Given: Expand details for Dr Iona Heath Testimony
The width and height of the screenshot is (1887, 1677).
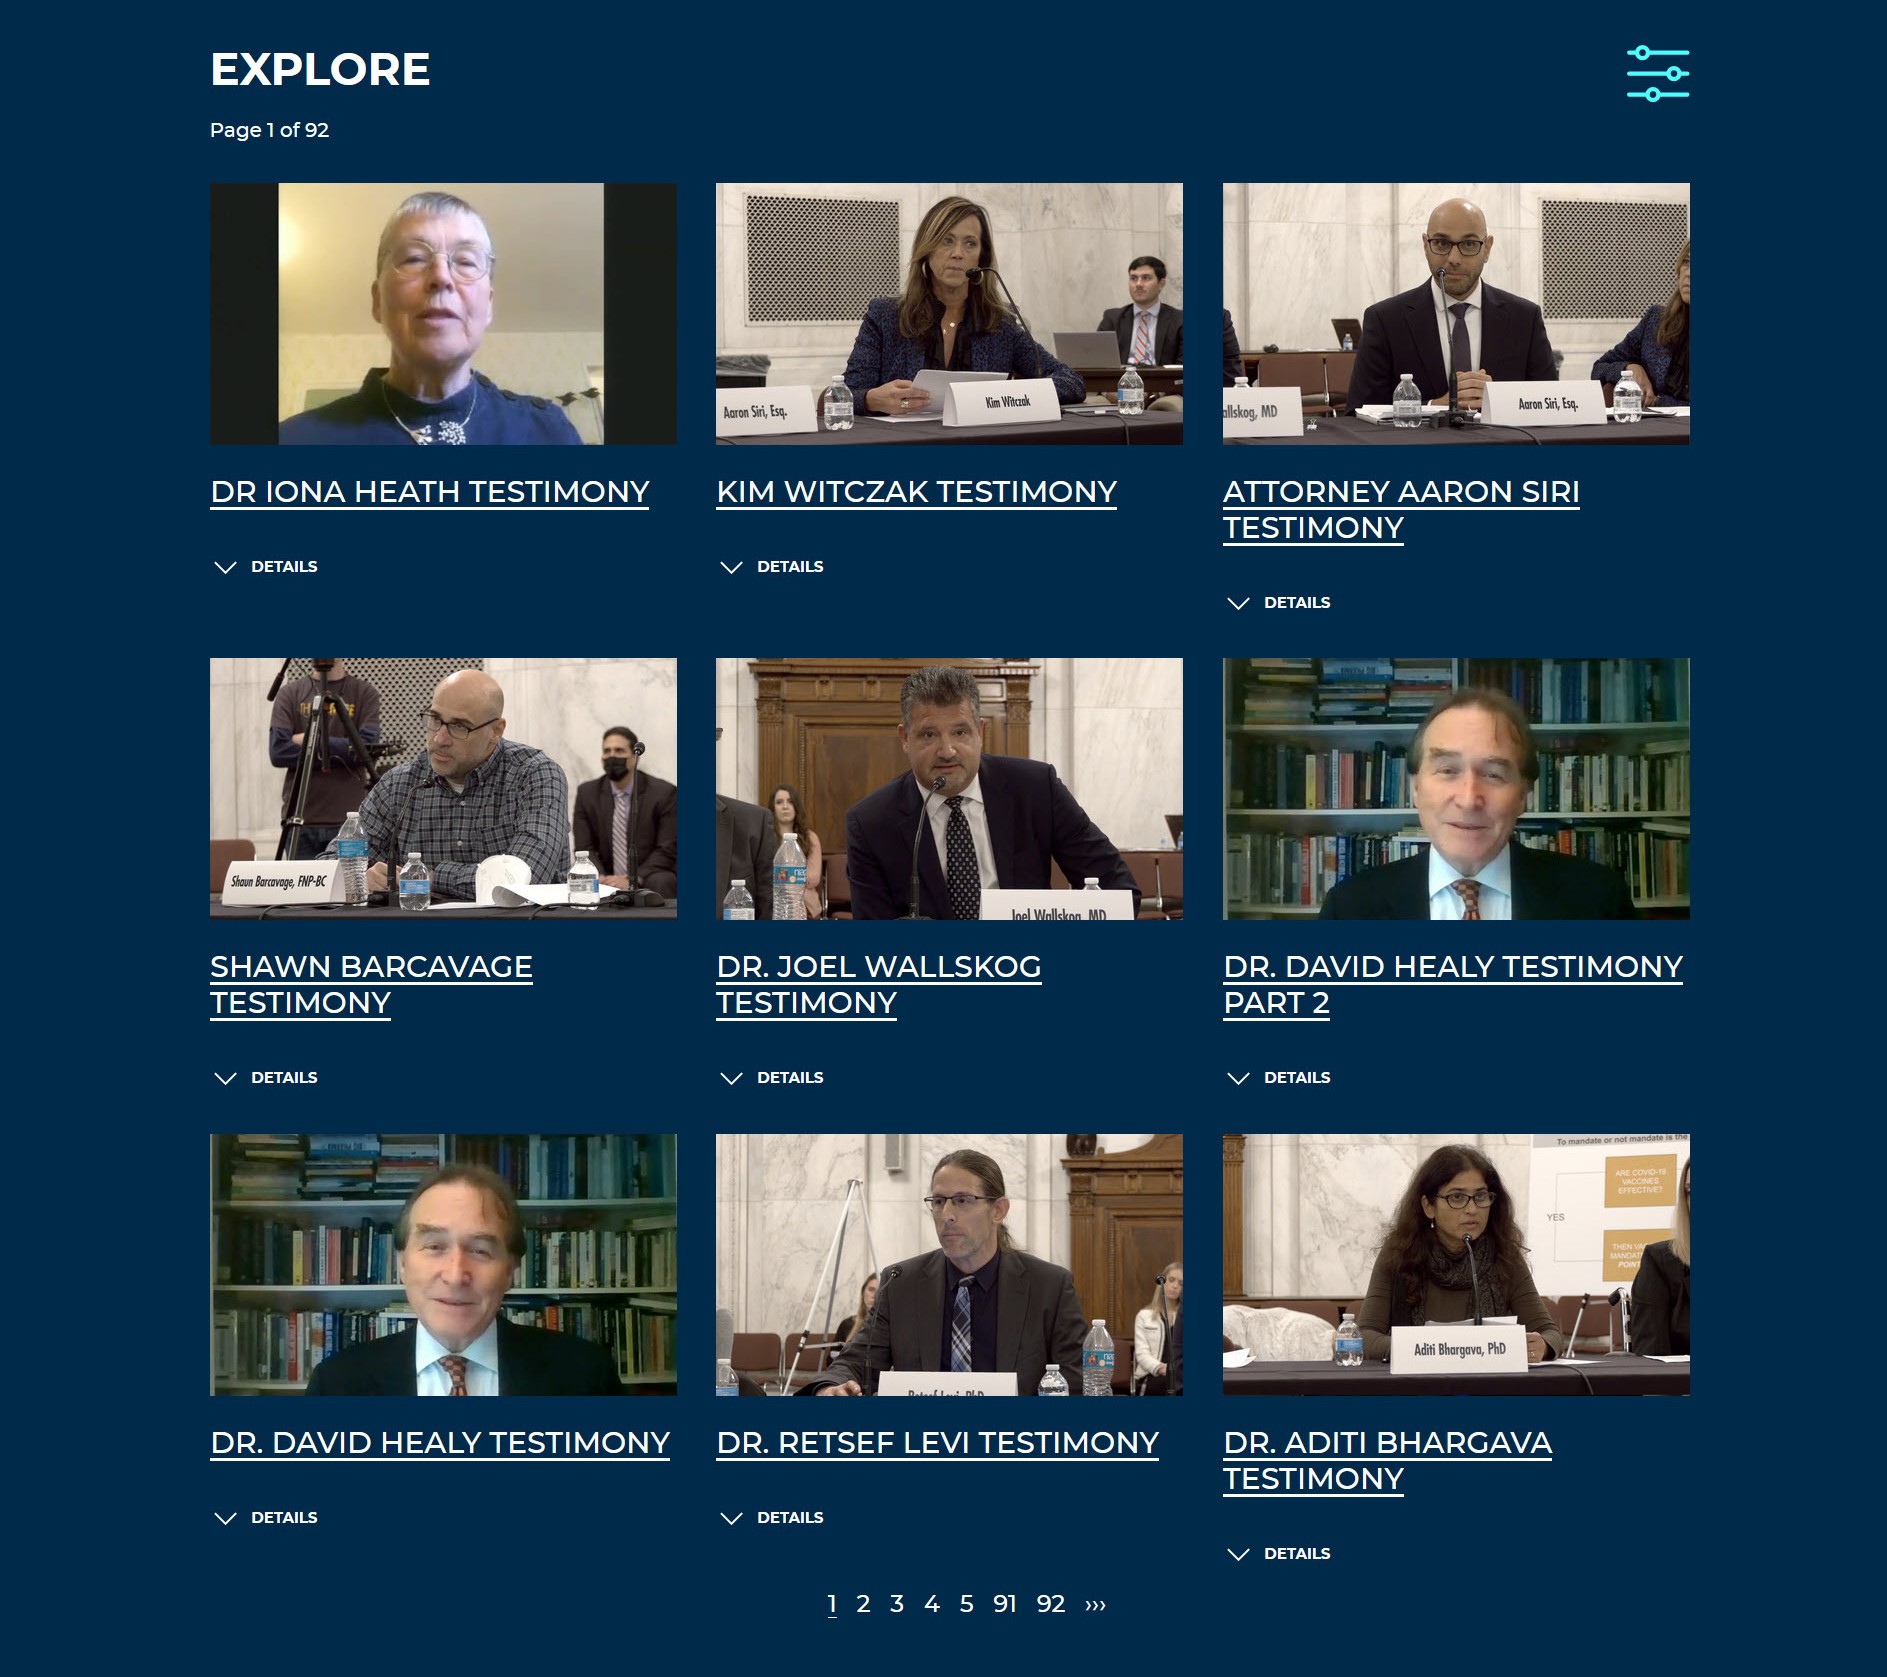Looking at the screenshot, I should tap(266, 567).
